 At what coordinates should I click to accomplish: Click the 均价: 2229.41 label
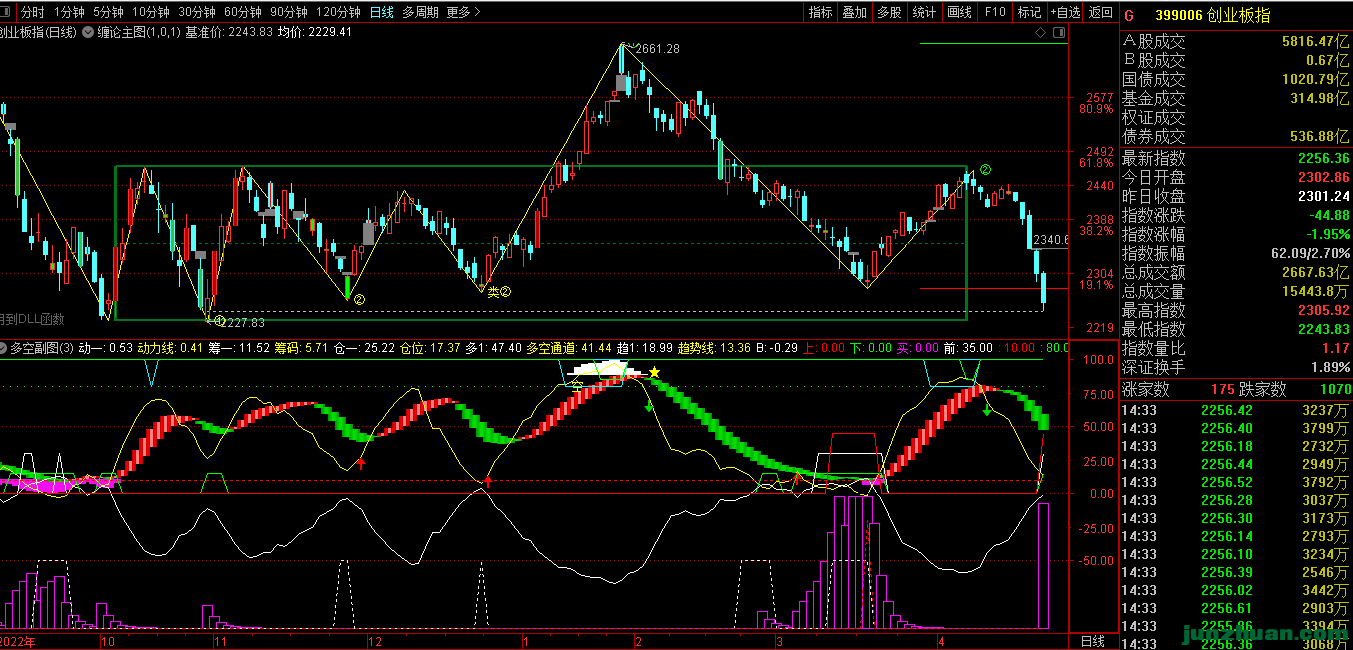pos(315,33)
